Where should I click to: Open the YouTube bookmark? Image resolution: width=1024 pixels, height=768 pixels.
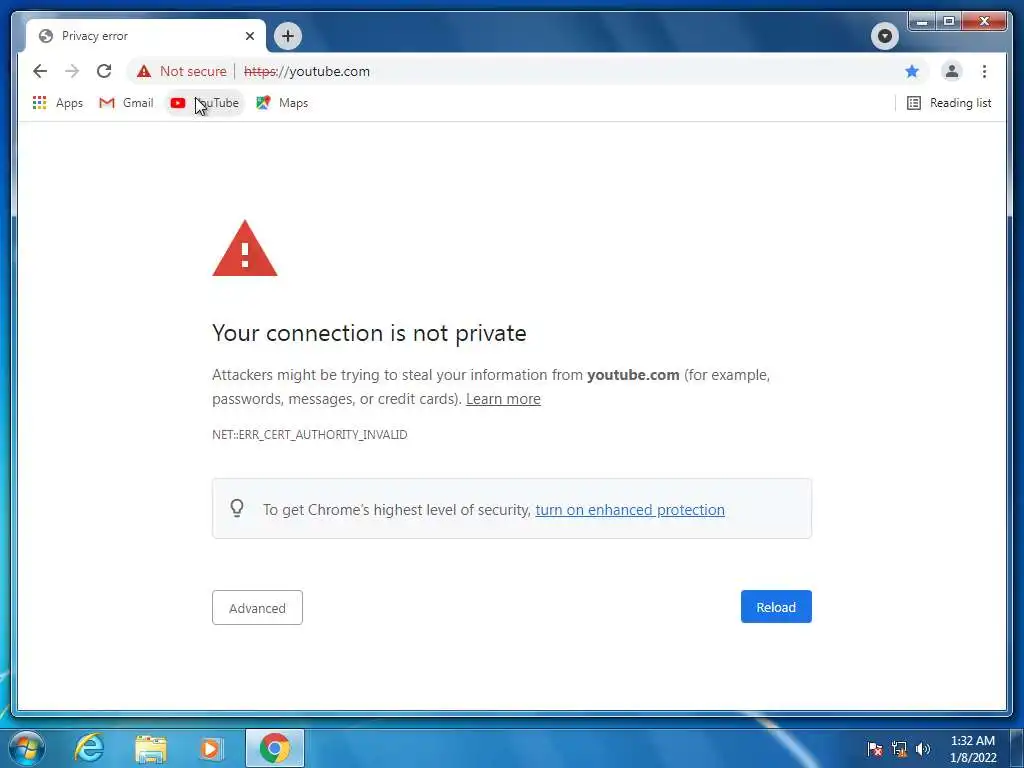[x=204, y=103]
